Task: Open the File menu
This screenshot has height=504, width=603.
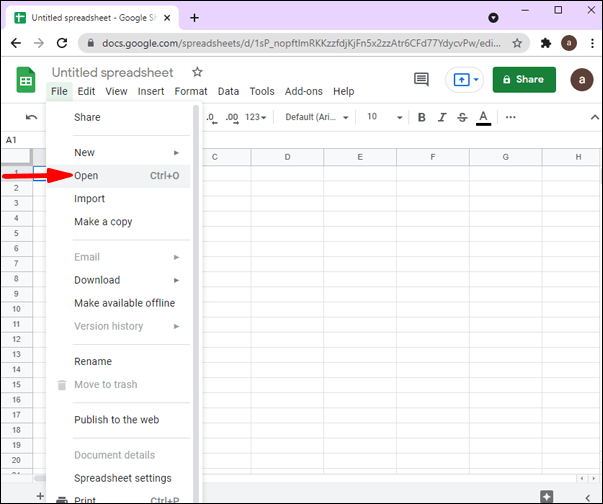Action: tap(59, 91)
